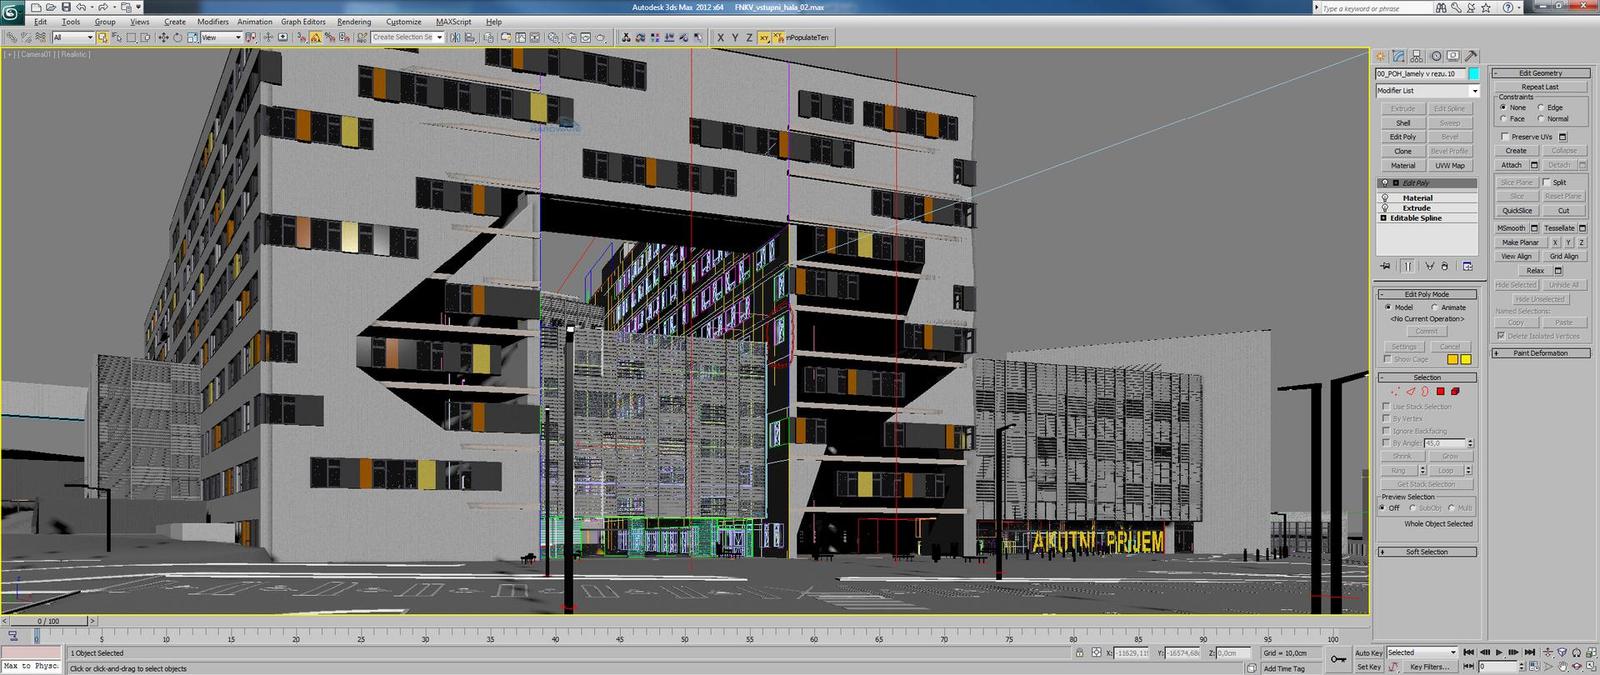Select the Edge constraint radio button
This screenshot has height=675, width=1600.
pos(1541,107)
